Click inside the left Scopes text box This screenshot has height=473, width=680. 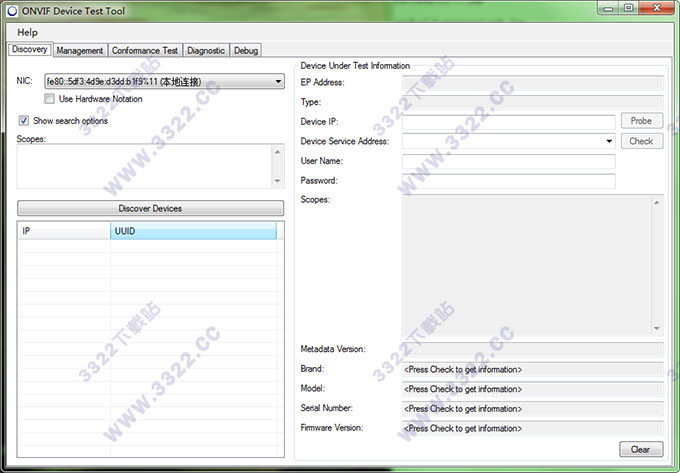pos(144,166)
